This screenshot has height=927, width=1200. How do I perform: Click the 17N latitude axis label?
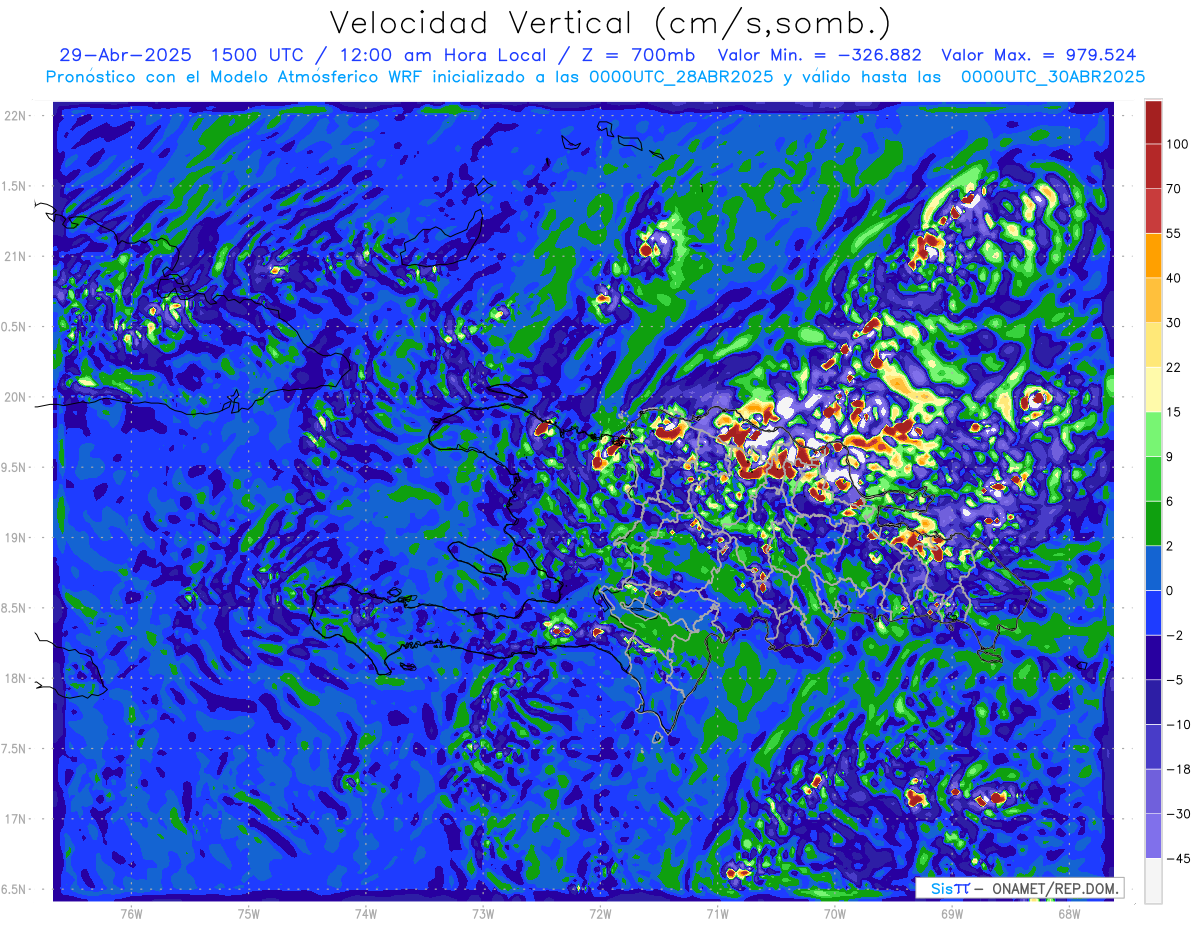[x=17, y=819]
